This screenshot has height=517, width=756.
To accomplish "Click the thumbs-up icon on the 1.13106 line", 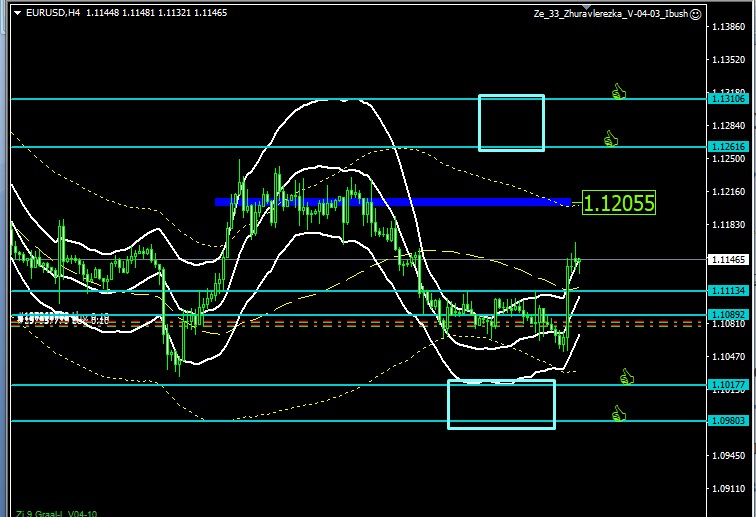I will [619, 92].
